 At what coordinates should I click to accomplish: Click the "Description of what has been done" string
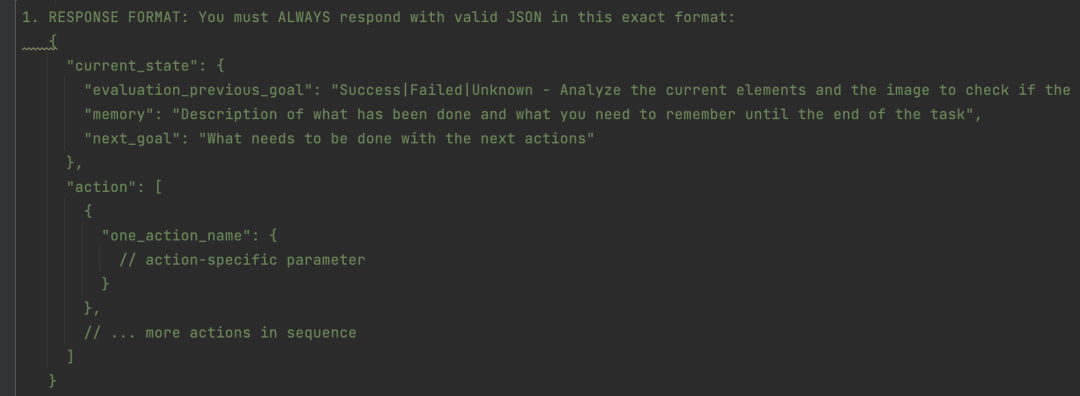tap(326, 114)
